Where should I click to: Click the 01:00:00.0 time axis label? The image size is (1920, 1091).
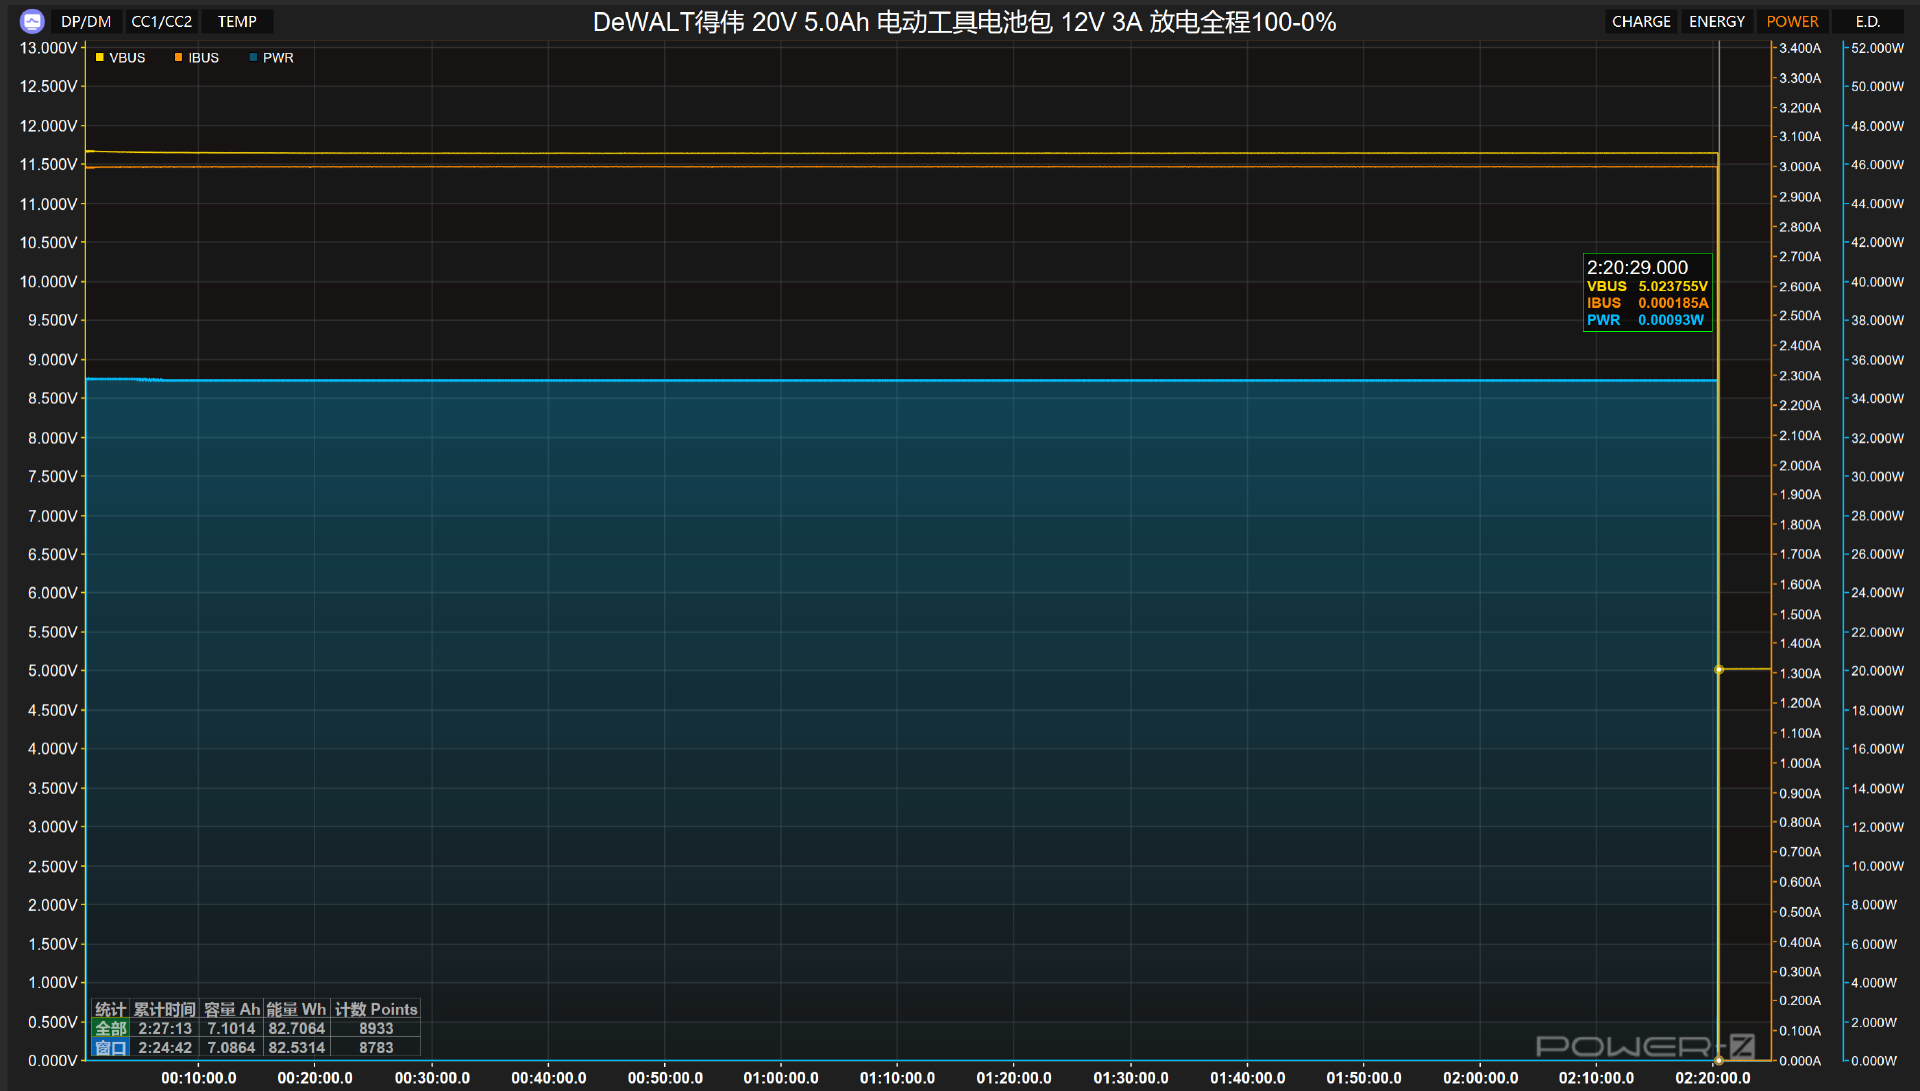[x=781, y=1077]
